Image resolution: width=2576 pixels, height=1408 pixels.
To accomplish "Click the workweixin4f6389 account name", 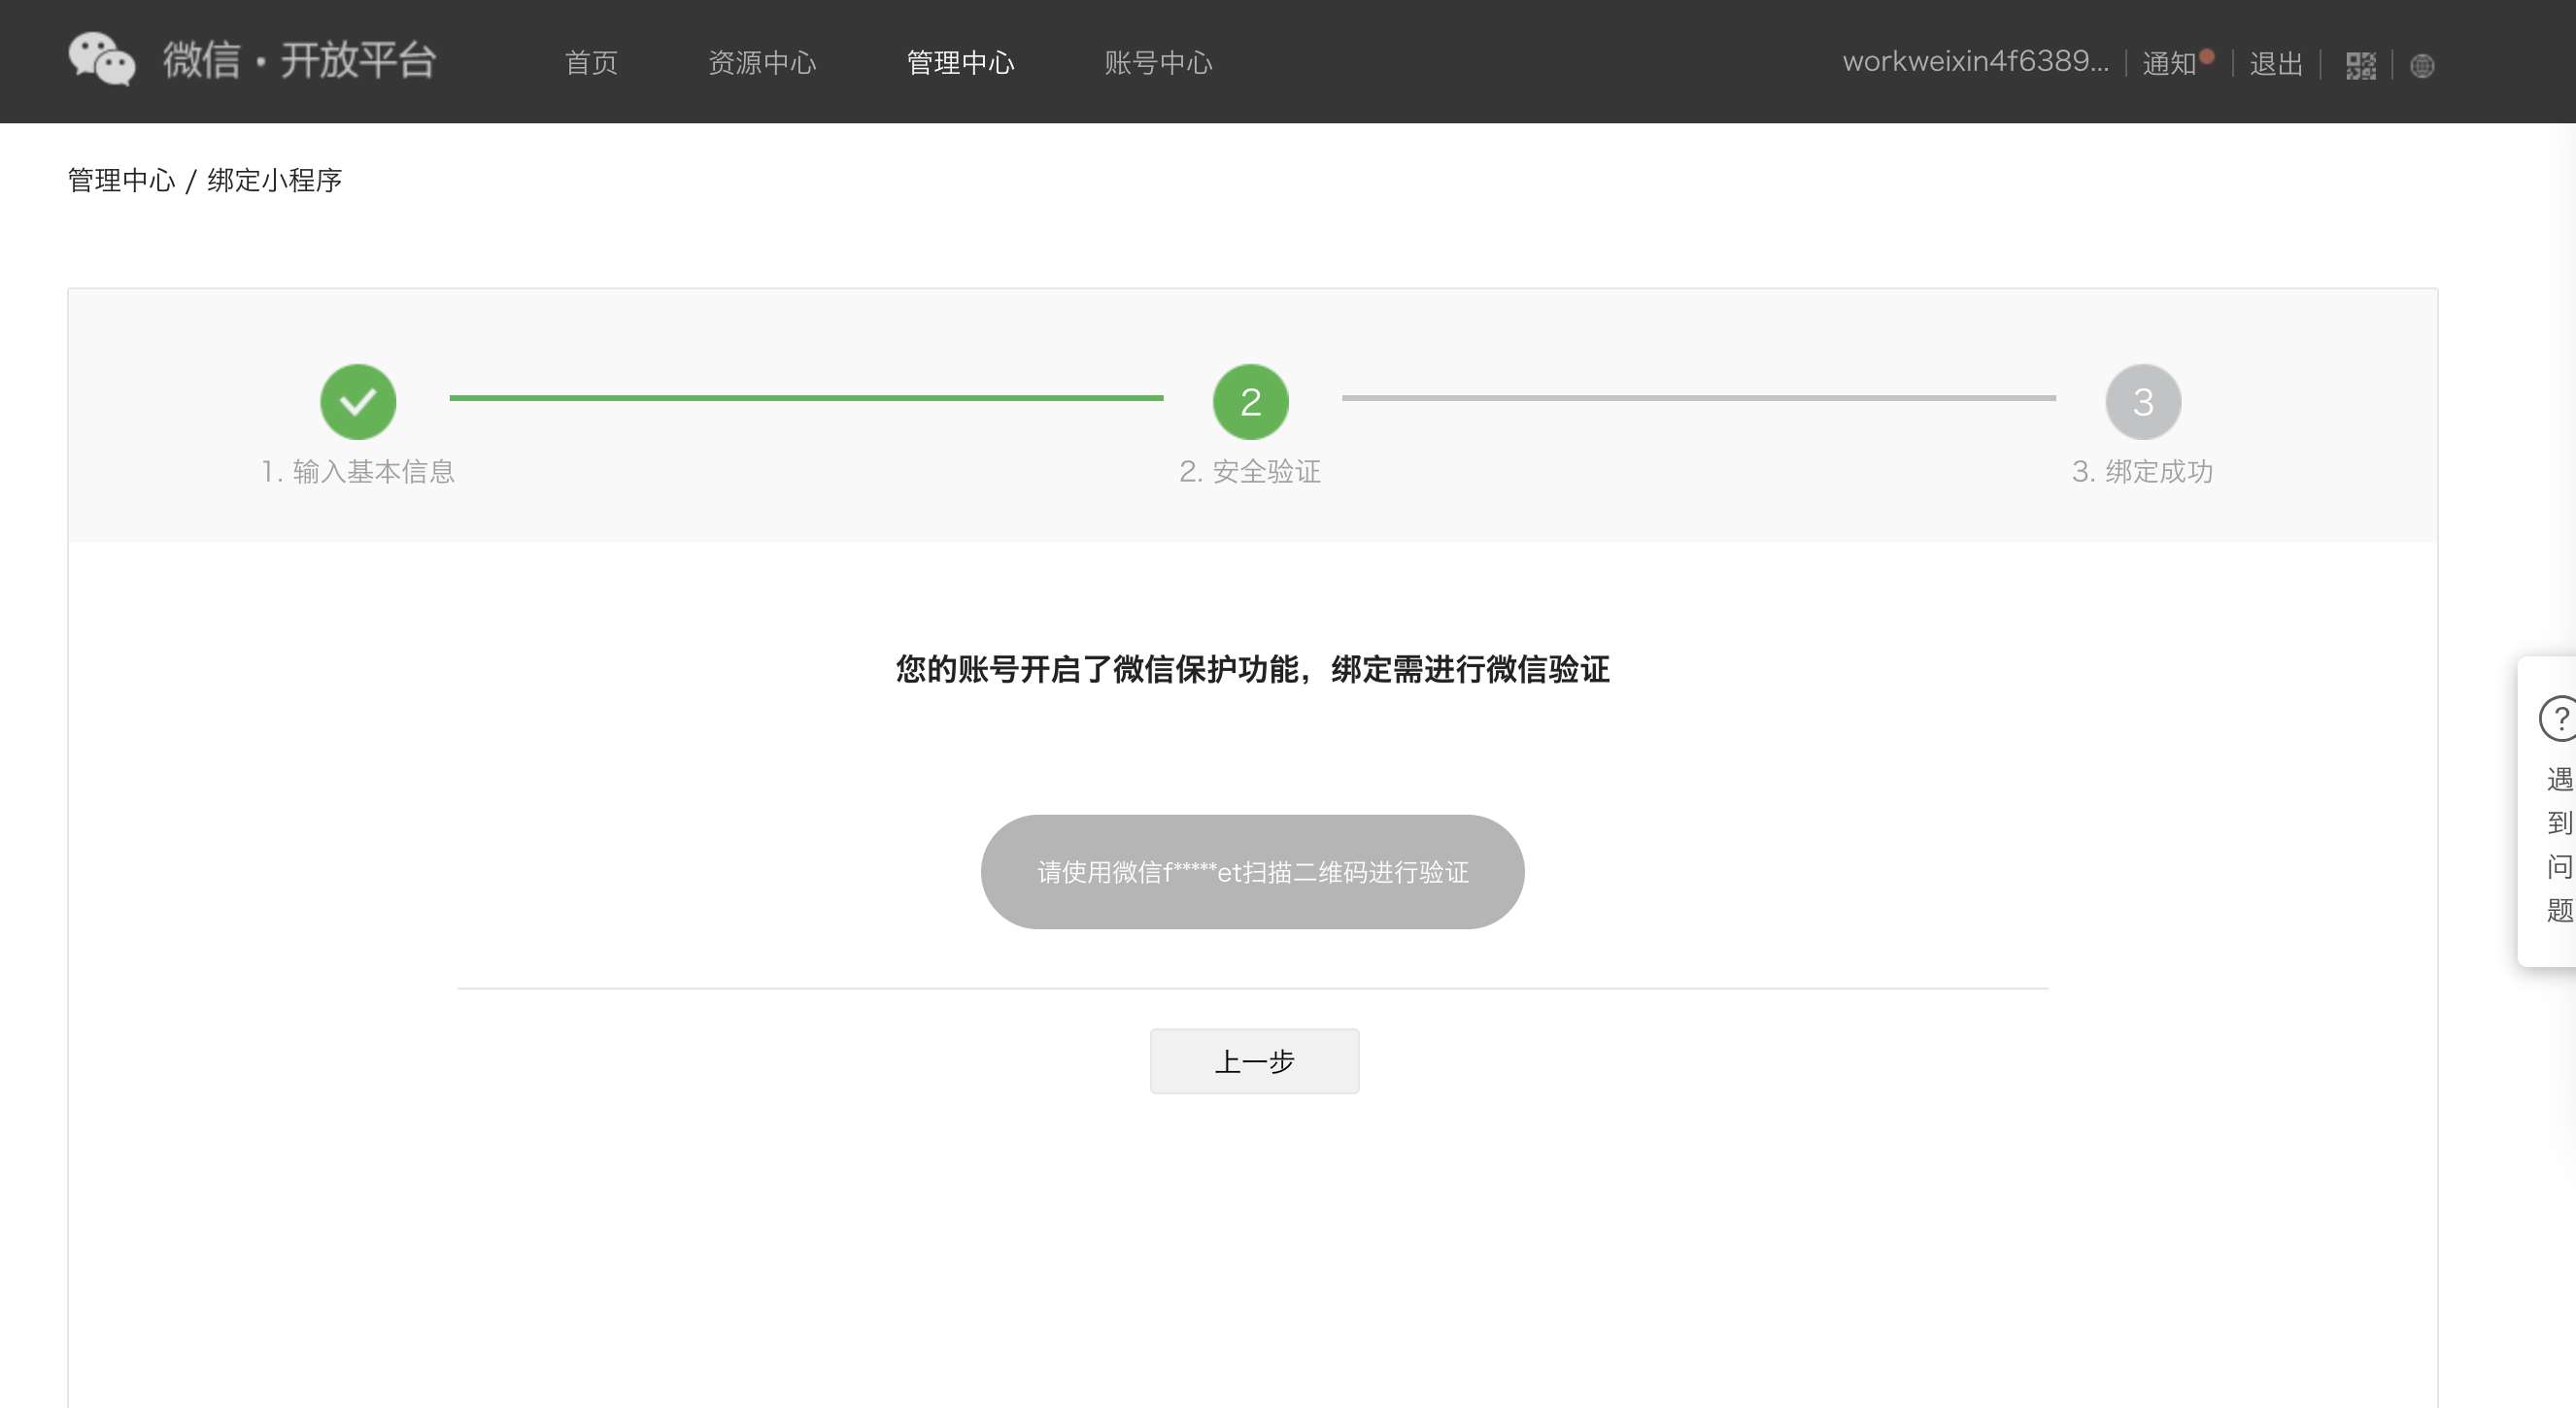I will click(1975, 62).
